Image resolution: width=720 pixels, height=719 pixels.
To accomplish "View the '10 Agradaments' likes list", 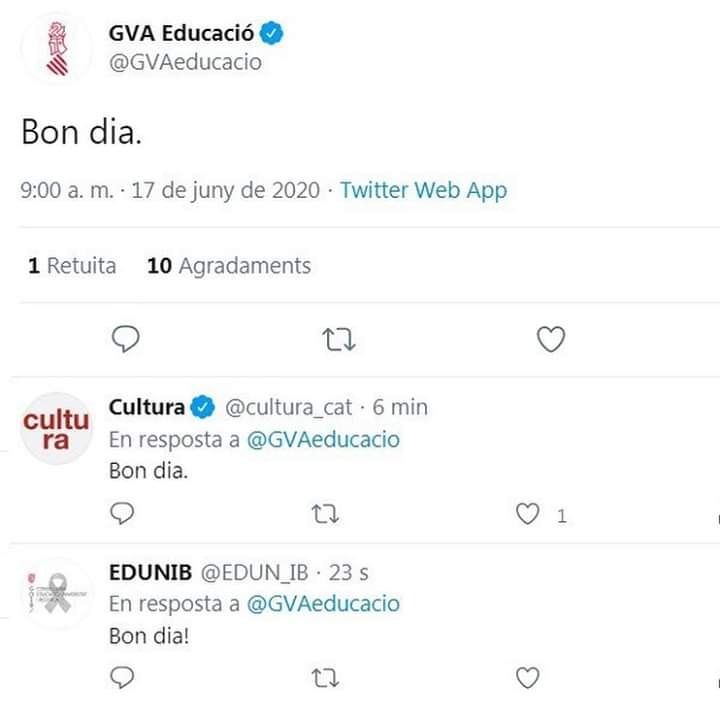I will (229, 266).
